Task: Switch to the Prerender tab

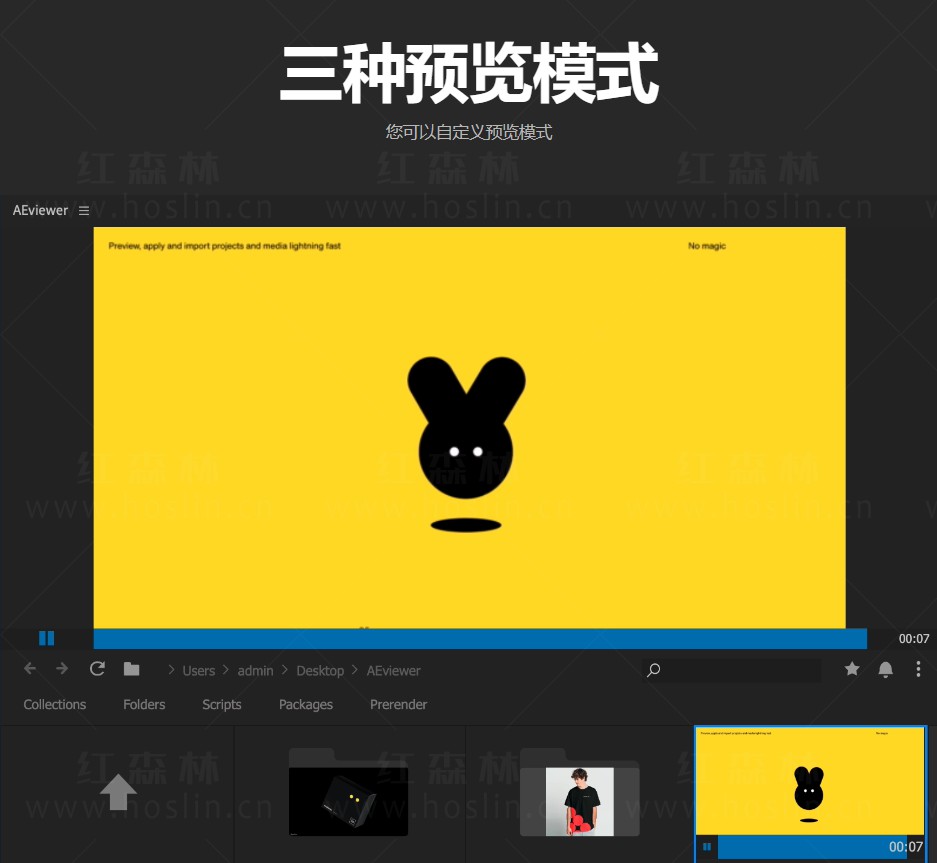Action: coord(398,705)
